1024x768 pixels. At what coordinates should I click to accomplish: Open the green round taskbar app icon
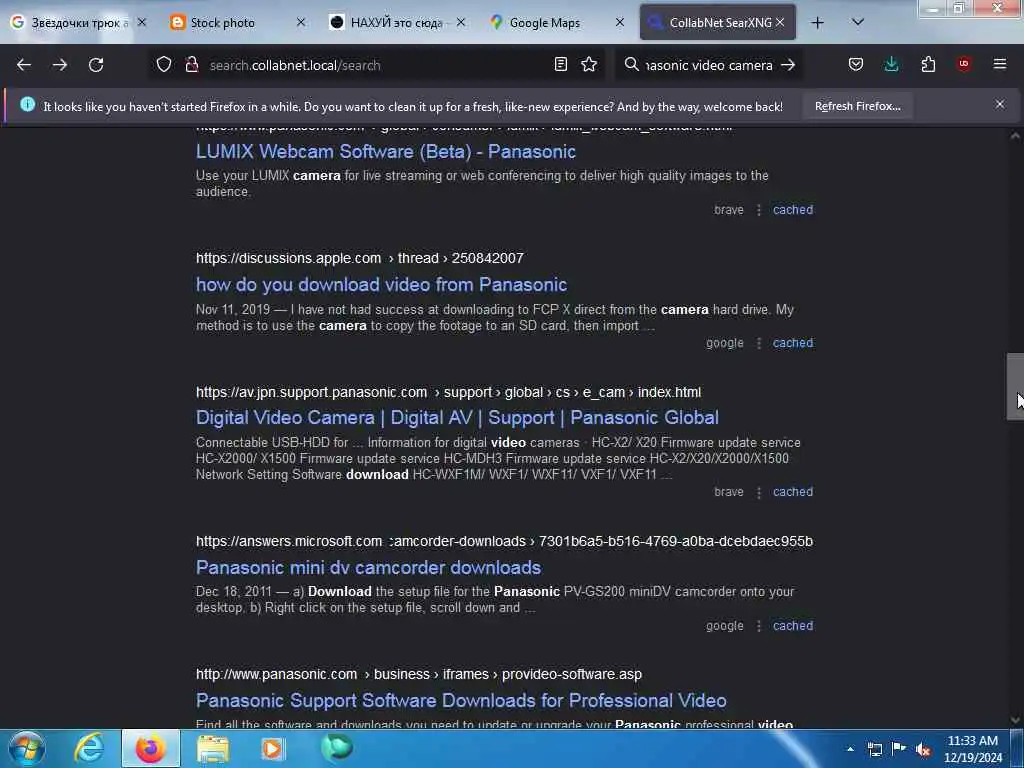(x=336, y=748)
